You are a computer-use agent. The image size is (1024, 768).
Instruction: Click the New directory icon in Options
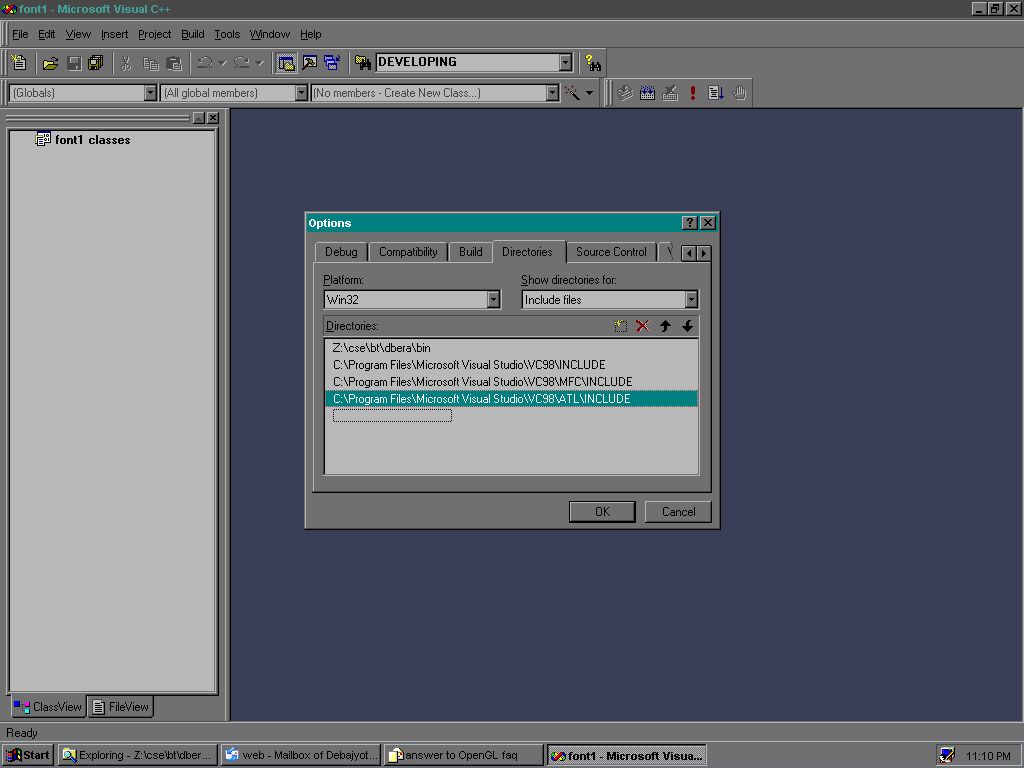click(621, 326)
